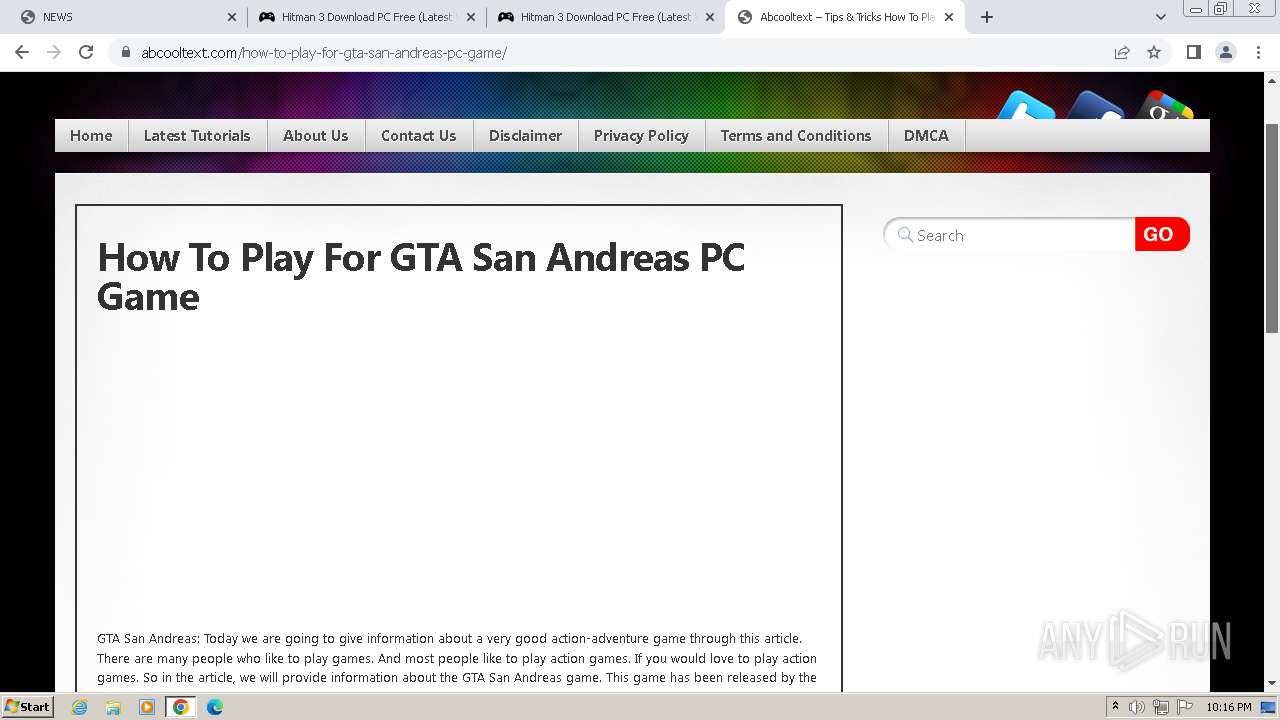This screenshot has width=1280, height=720.
Task: Close the NEWS tab
Action: pyautogui.click(x=232, y=17)
